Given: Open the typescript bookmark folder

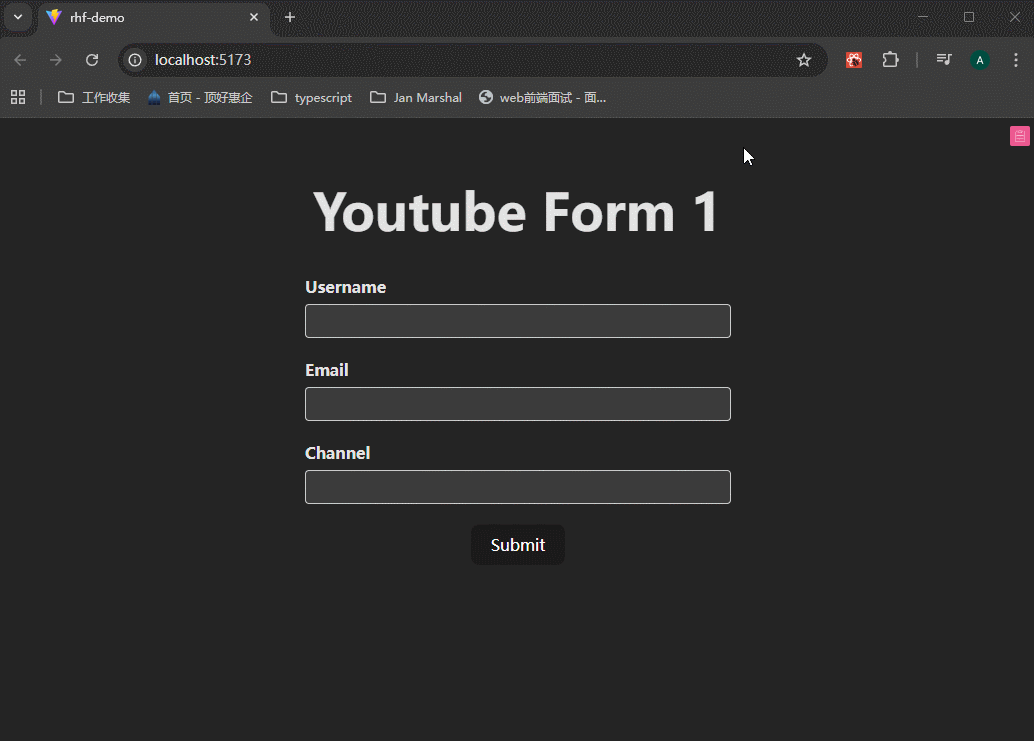Looking at the screenshot, I should point(312,97).
